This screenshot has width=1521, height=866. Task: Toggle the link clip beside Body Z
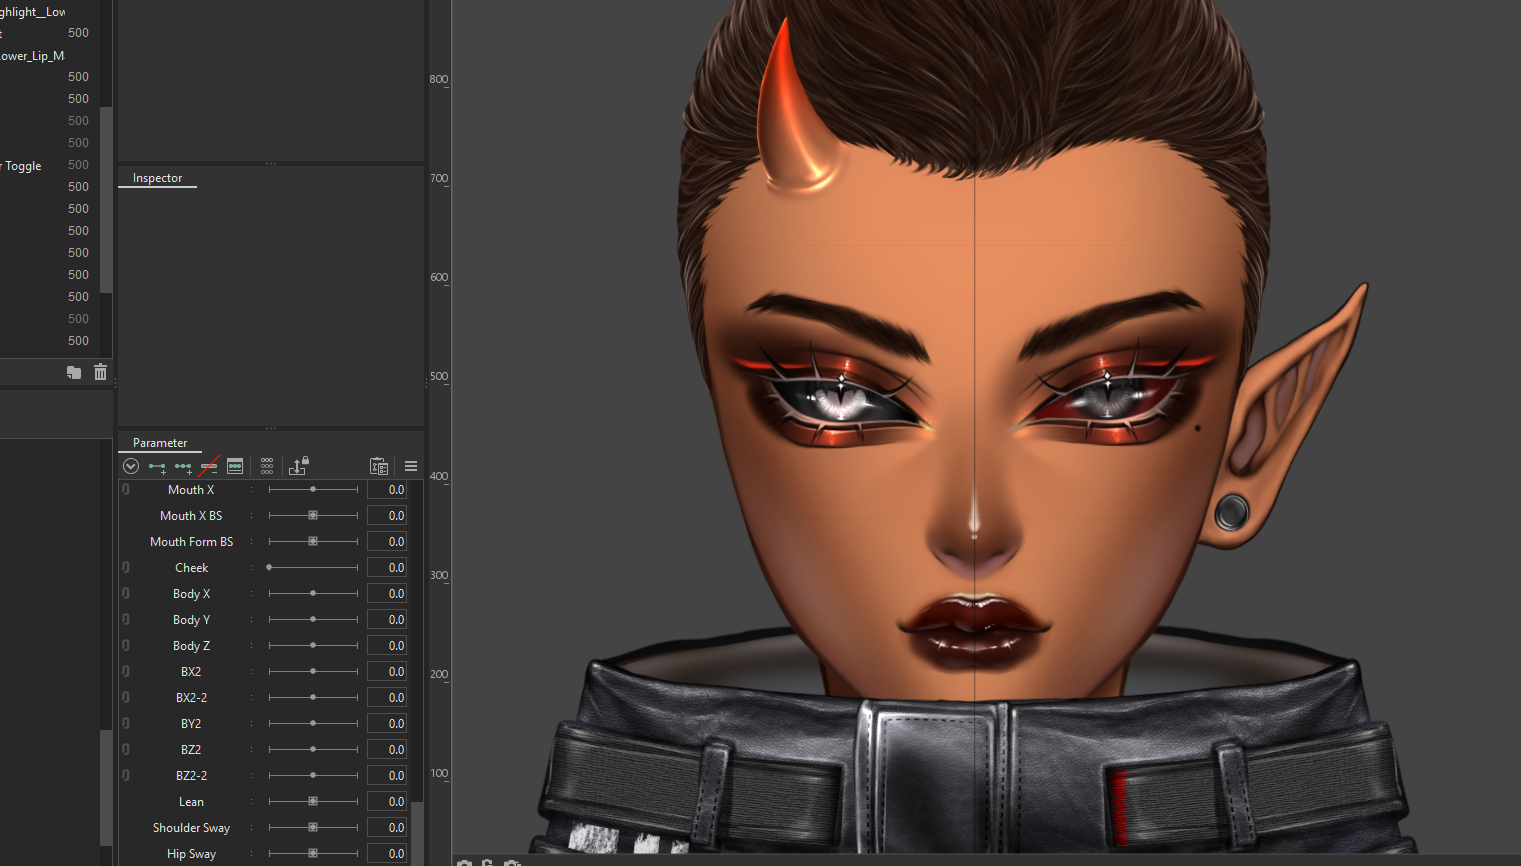pos(126,646)
